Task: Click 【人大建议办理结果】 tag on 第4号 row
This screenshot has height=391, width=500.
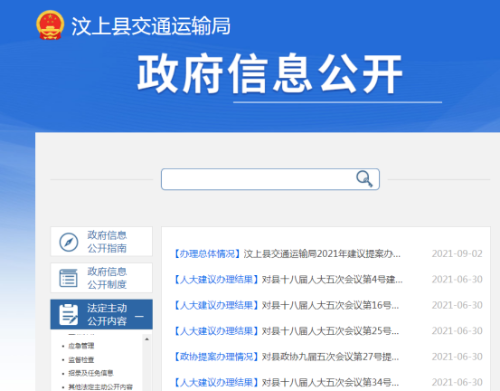Action: pyautogui.click(x=216, y=279)
